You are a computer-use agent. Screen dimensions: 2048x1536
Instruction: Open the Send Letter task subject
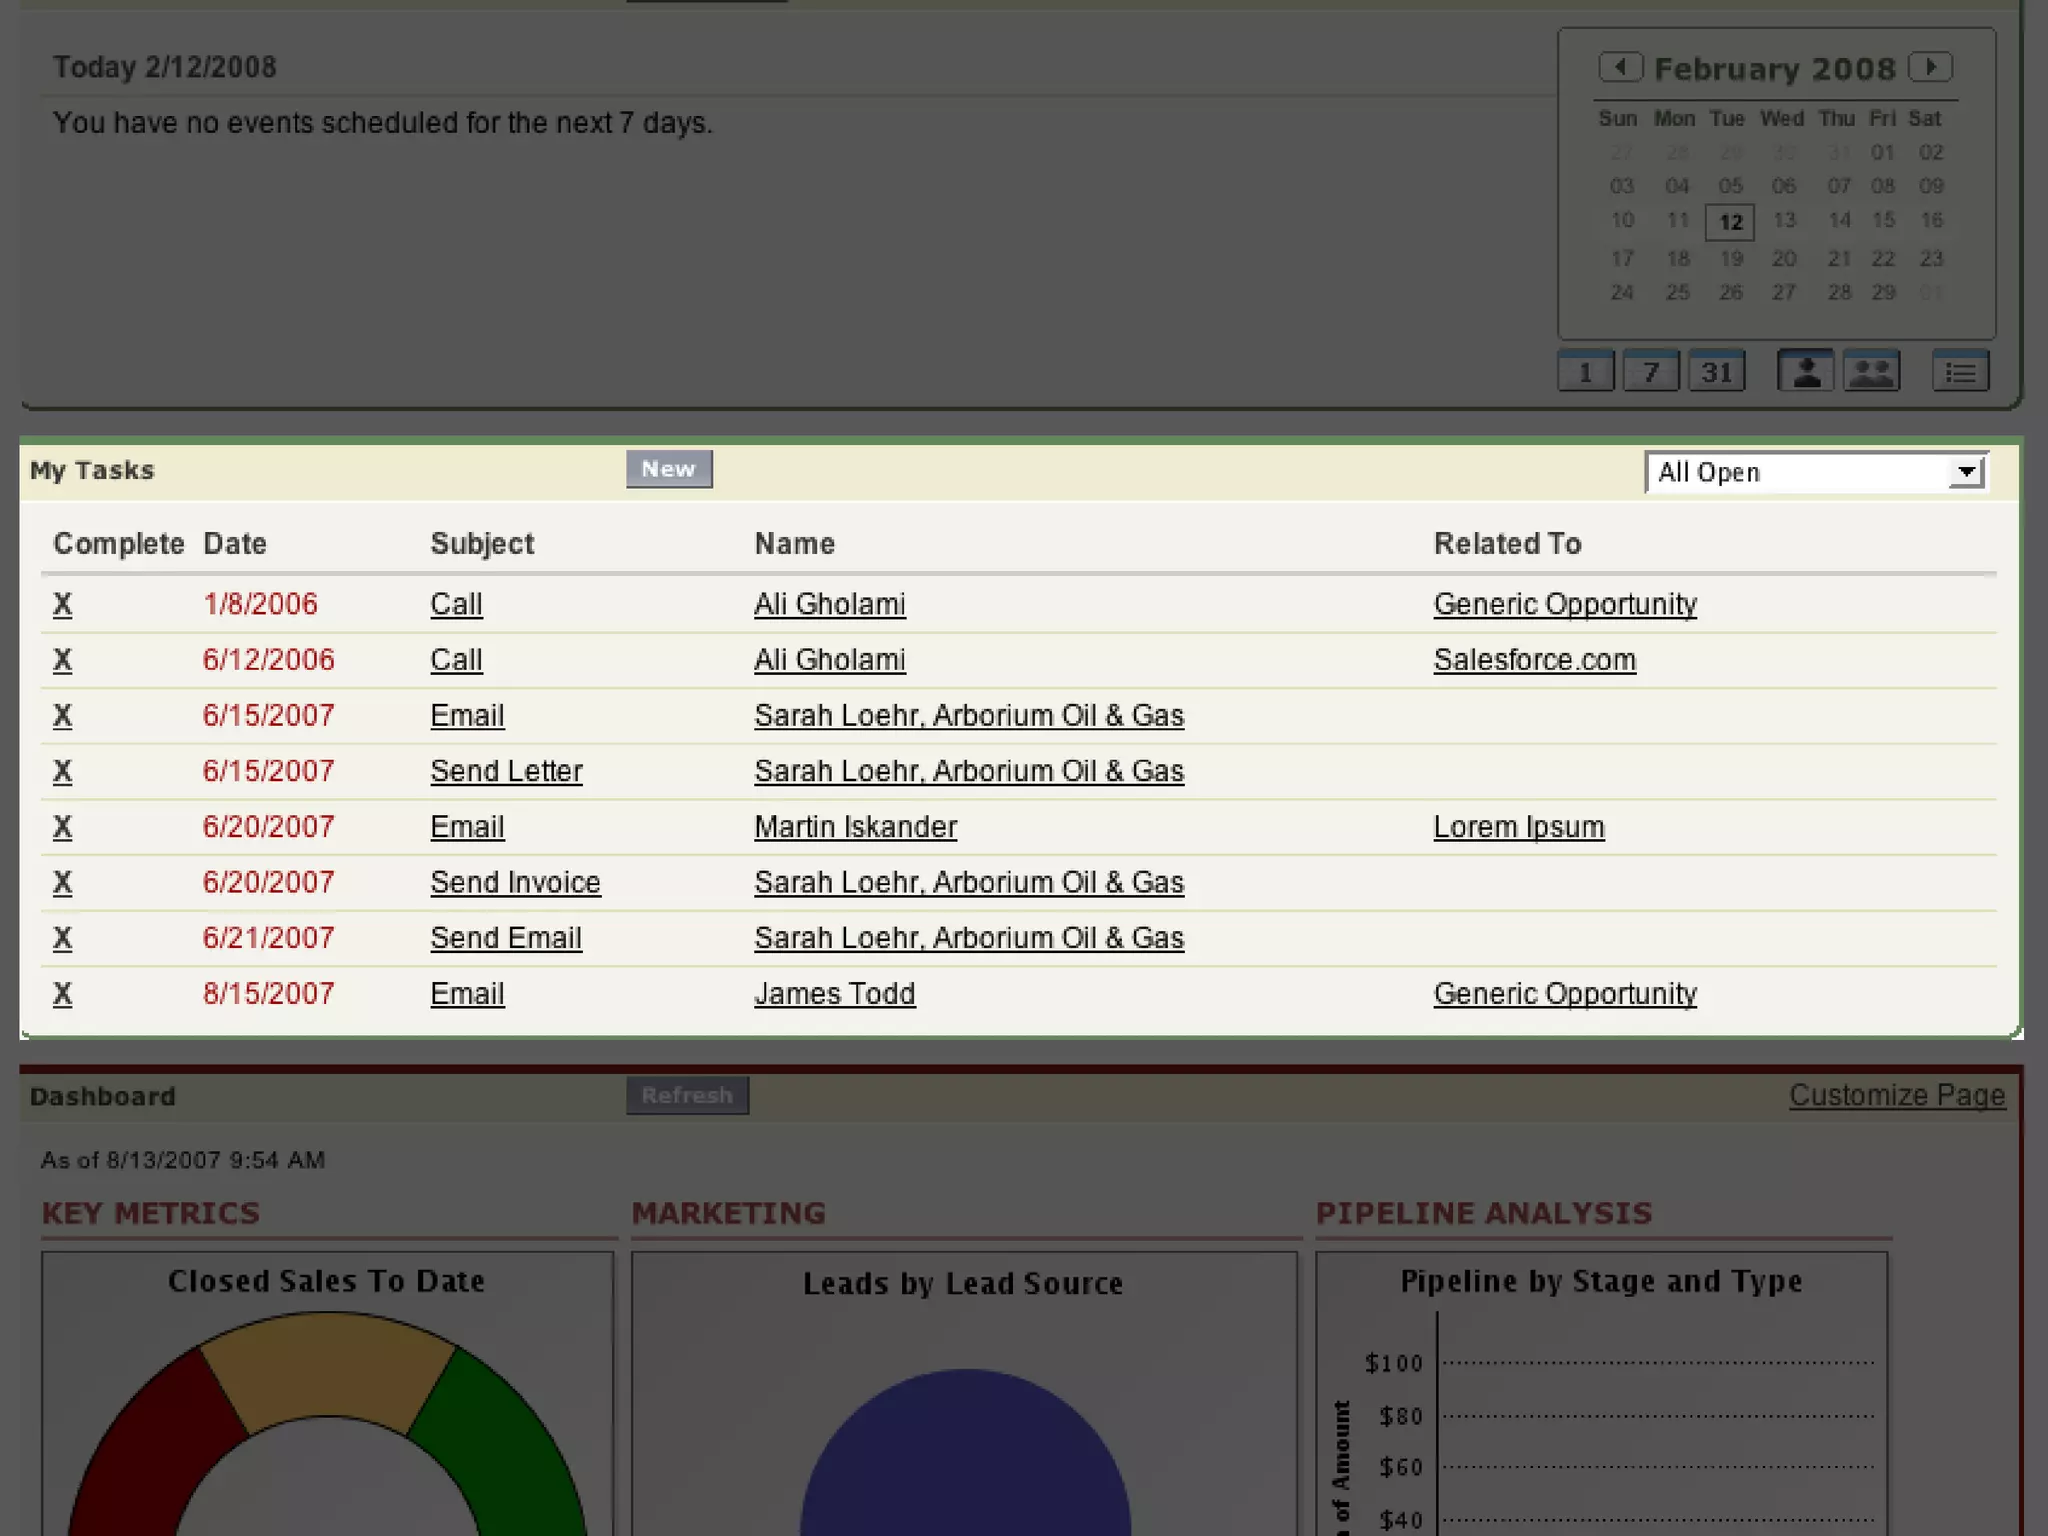(506, 771)
